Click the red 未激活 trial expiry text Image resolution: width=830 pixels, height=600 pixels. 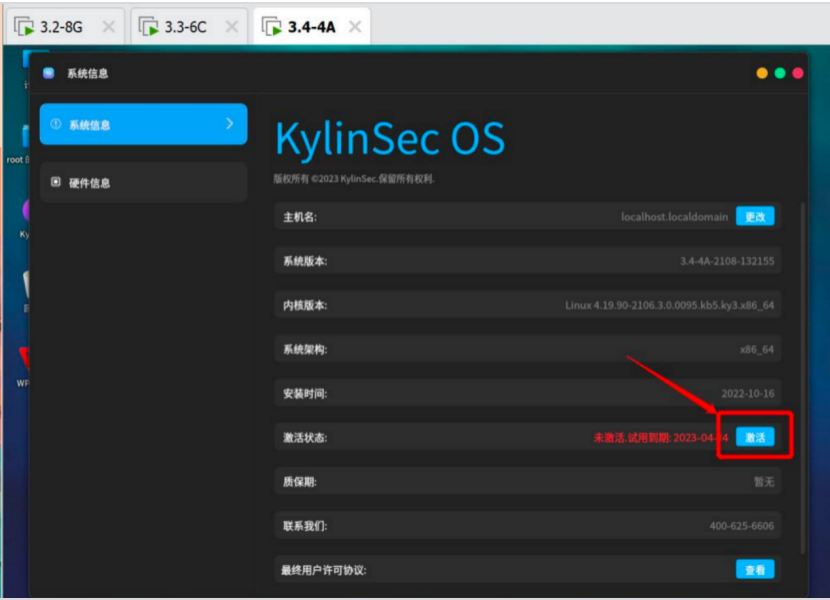pos(661,437)
